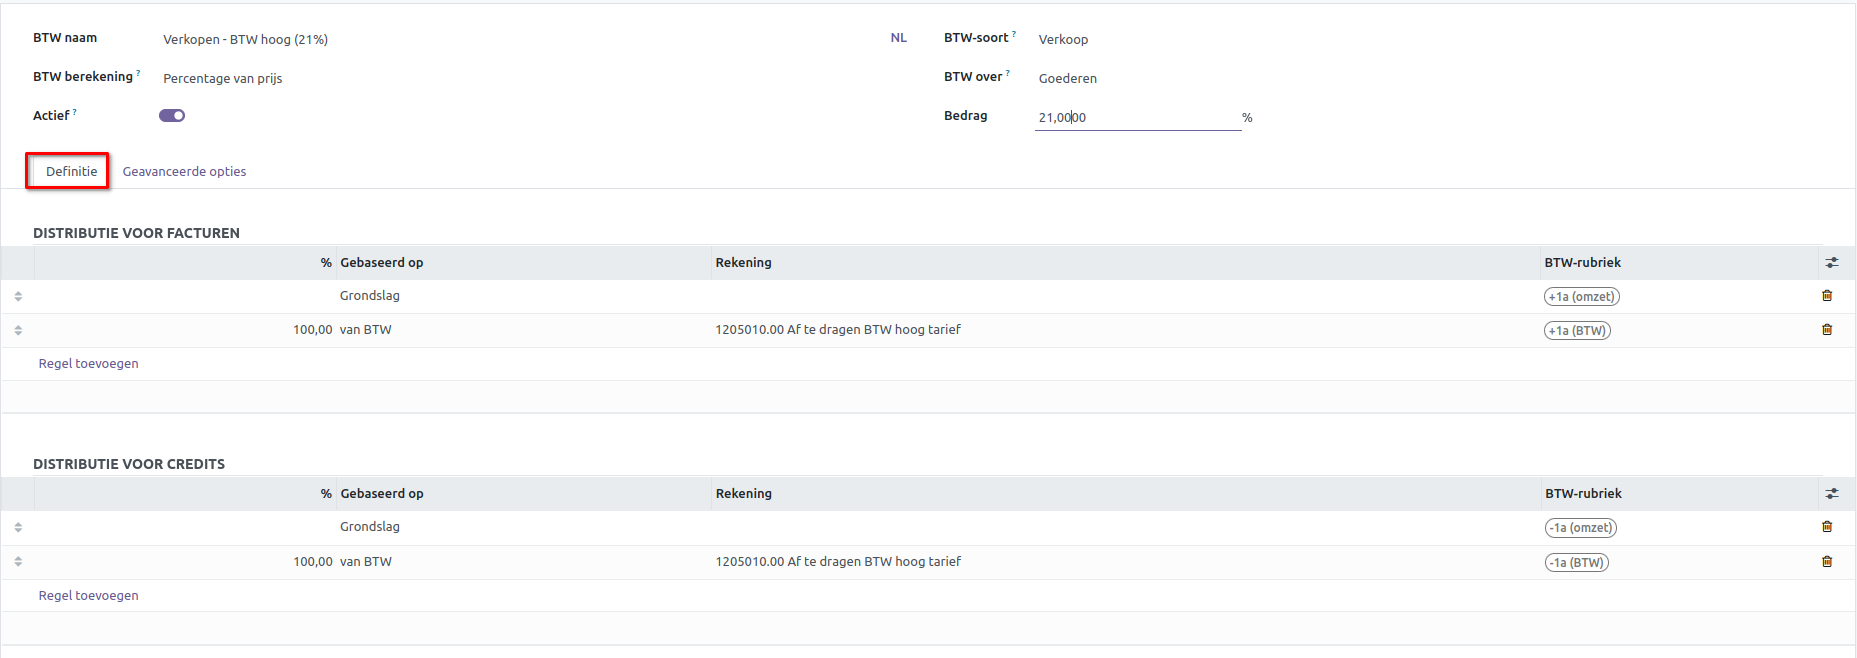Click the +1a (omzet) tag

1581,297
